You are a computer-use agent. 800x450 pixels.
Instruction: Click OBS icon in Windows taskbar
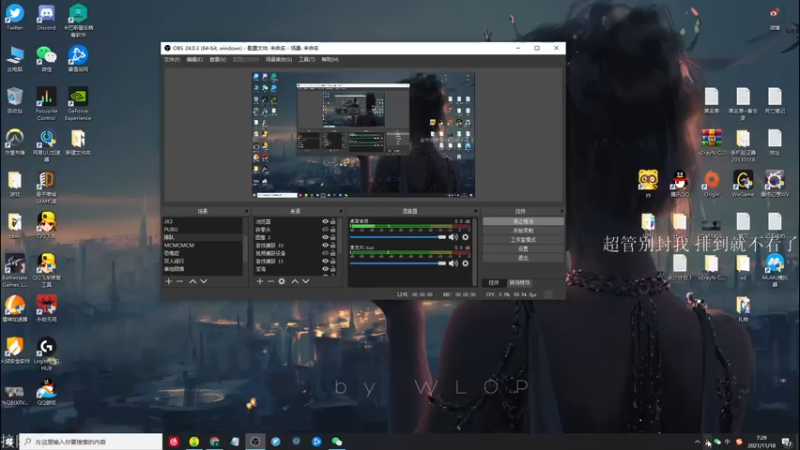point(255,441)
